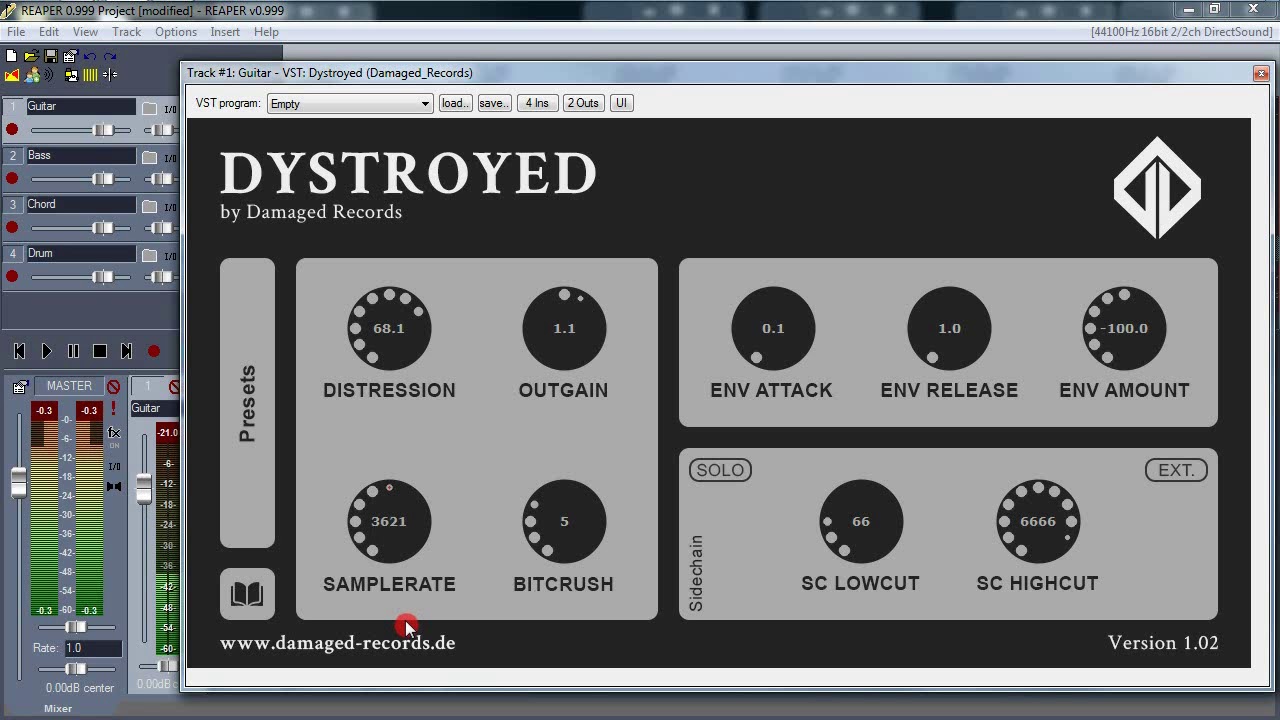
Task: Click the Rate field showing 1.0
Action: 92,648
